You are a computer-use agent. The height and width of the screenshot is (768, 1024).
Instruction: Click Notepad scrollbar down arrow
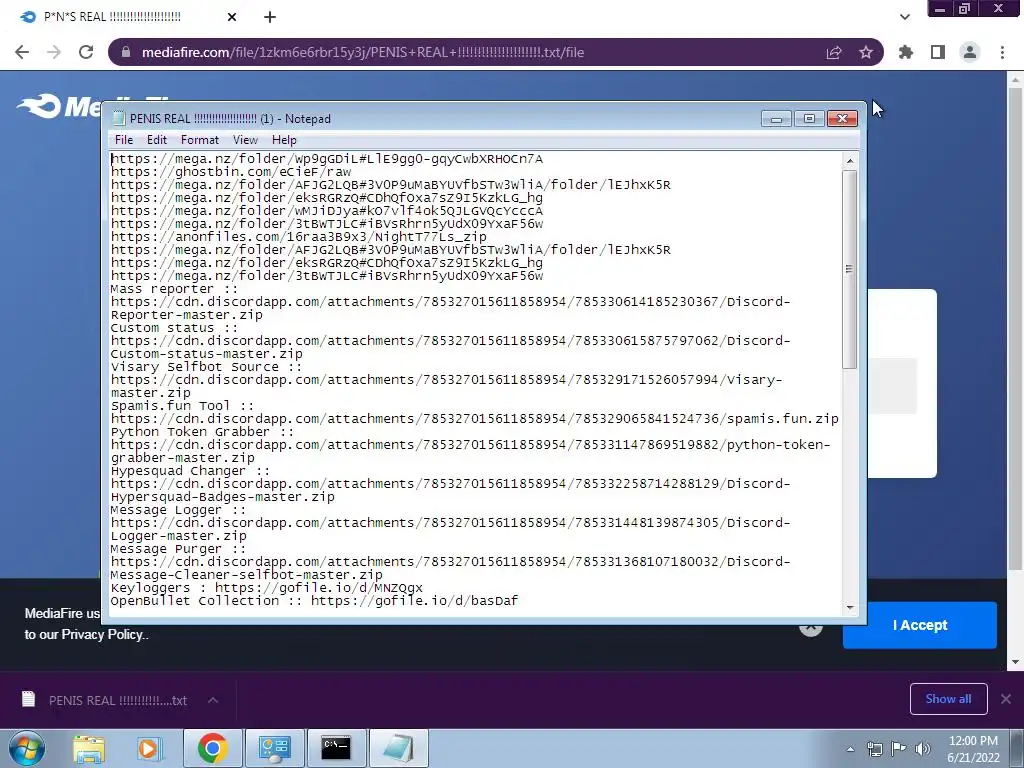[850, 607]
